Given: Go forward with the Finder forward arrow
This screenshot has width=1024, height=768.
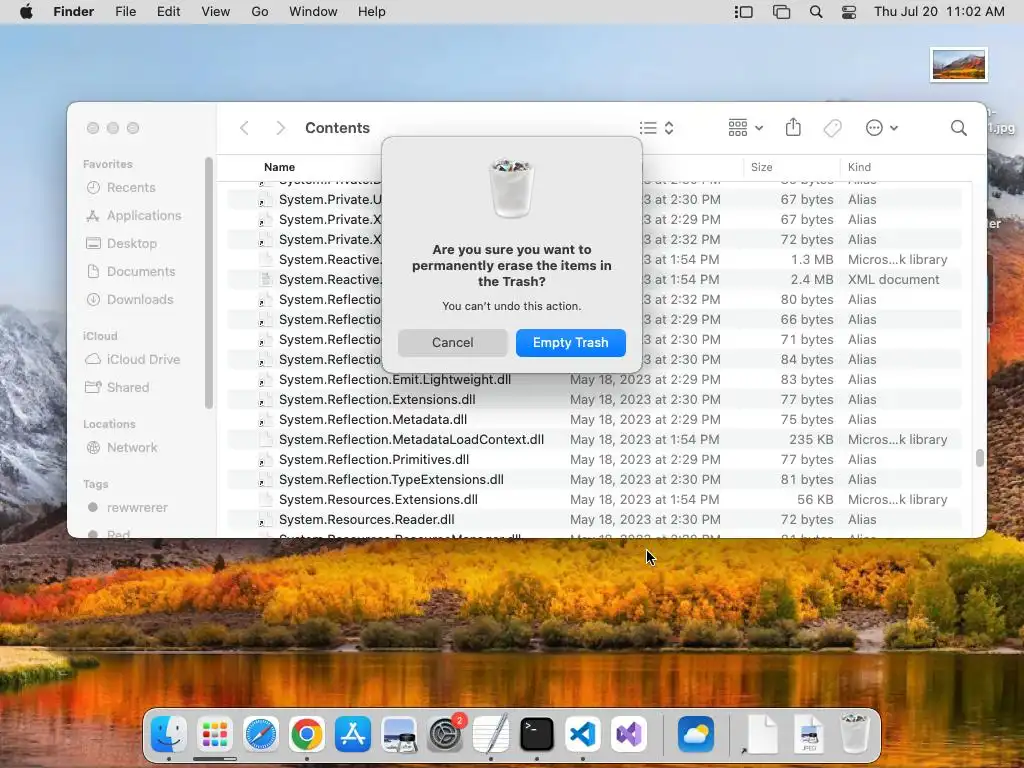Looking at the screenshot, I should pos(280,128).
